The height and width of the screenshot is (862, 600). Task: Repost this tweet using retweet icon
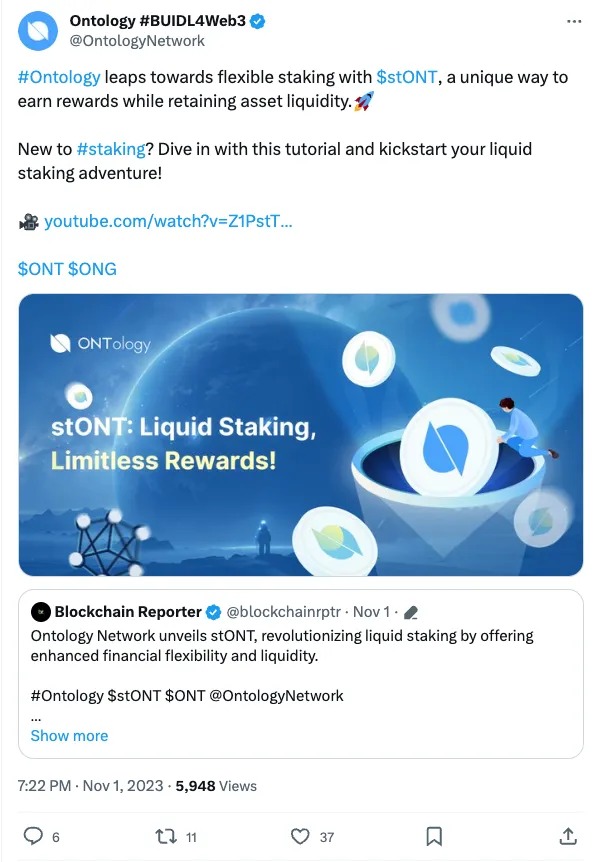[x=166, y=836]
